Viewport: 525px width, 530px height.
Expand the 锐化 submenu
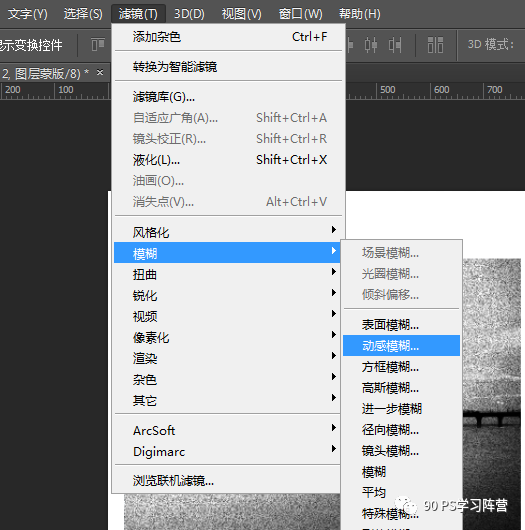227,295
